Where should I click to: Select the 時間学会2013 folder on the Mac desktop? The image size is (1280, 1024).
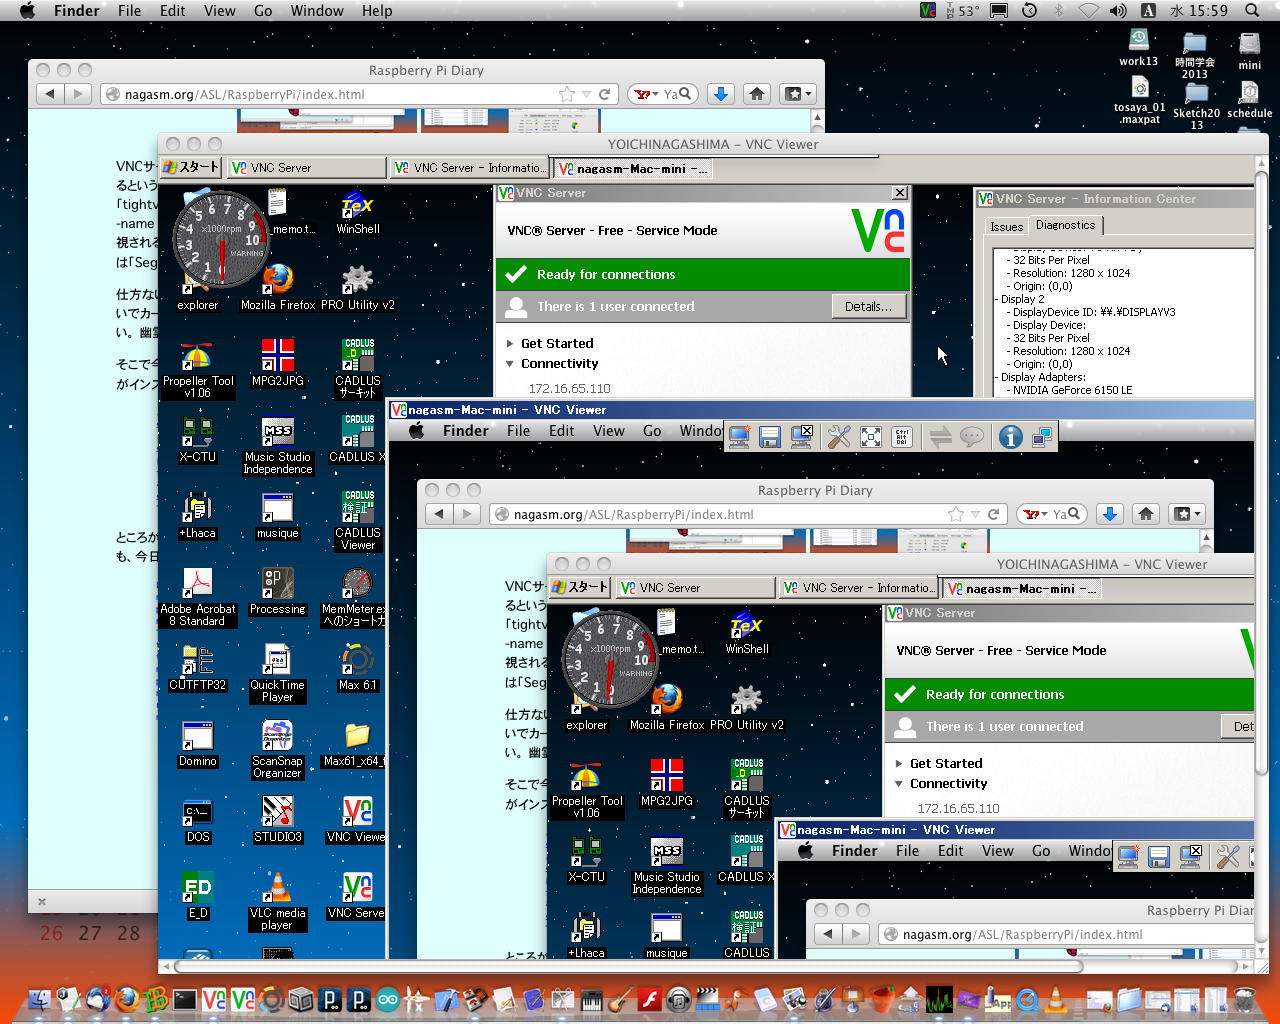(x=1195, y=55)
